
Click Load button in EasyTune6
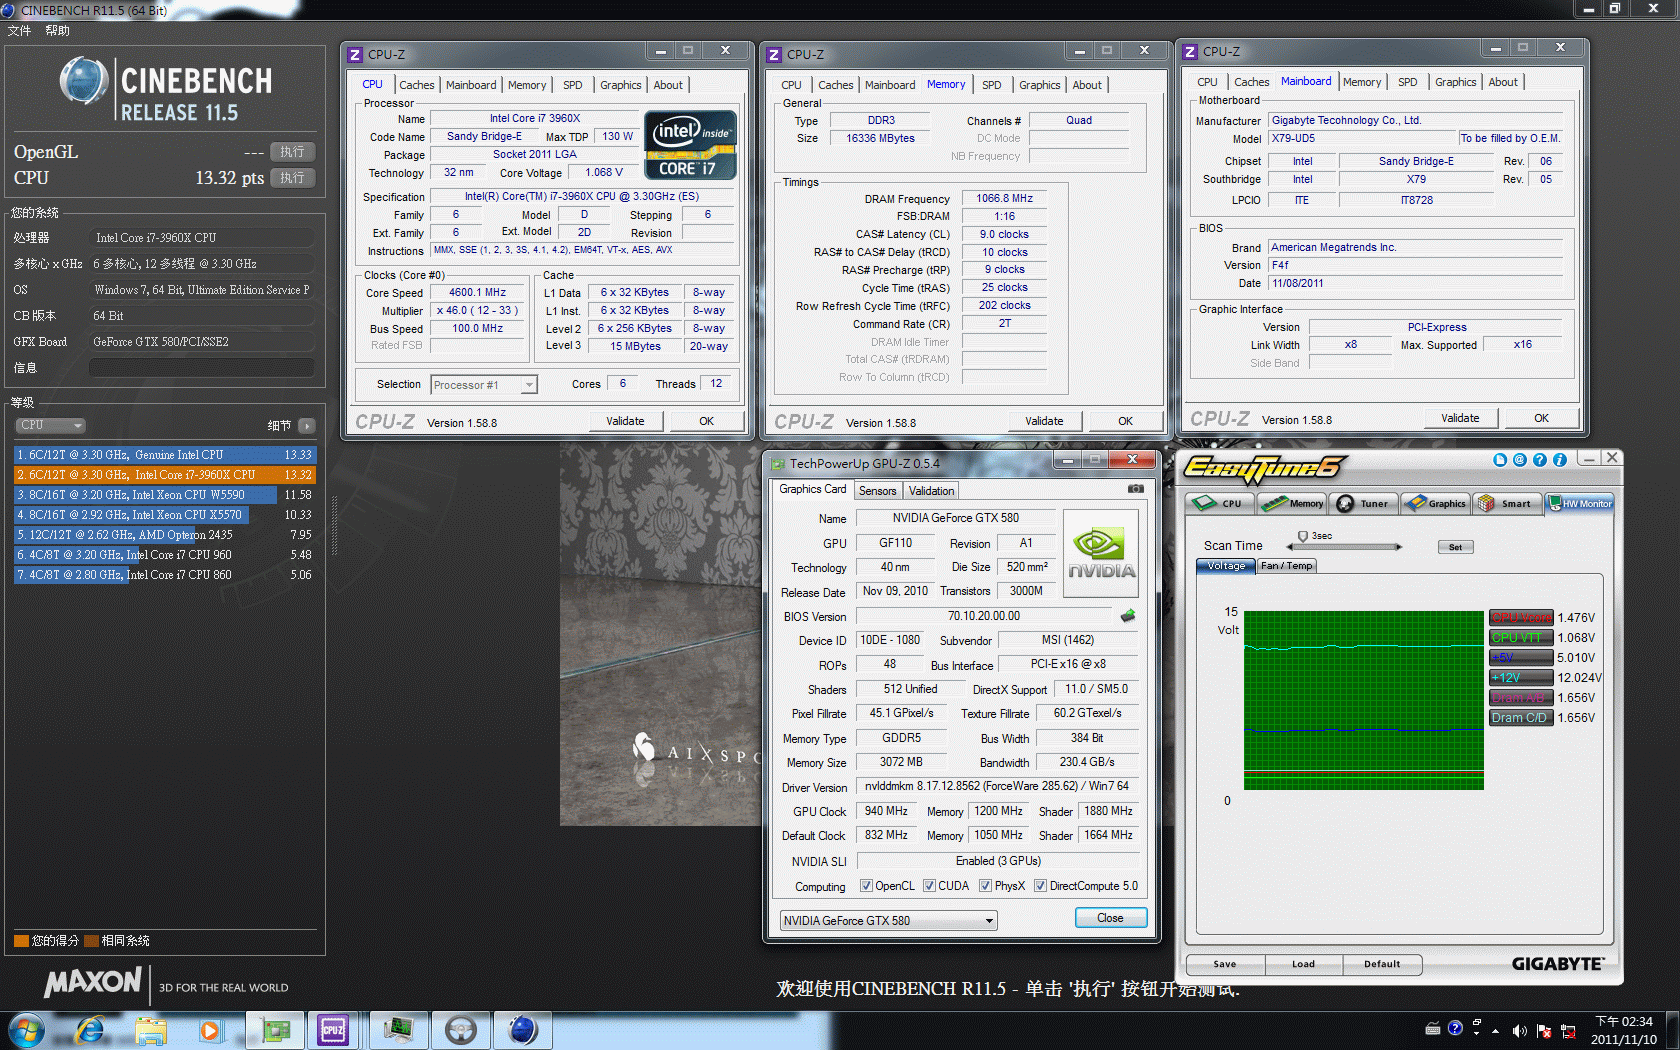(x=1303, y=964)
